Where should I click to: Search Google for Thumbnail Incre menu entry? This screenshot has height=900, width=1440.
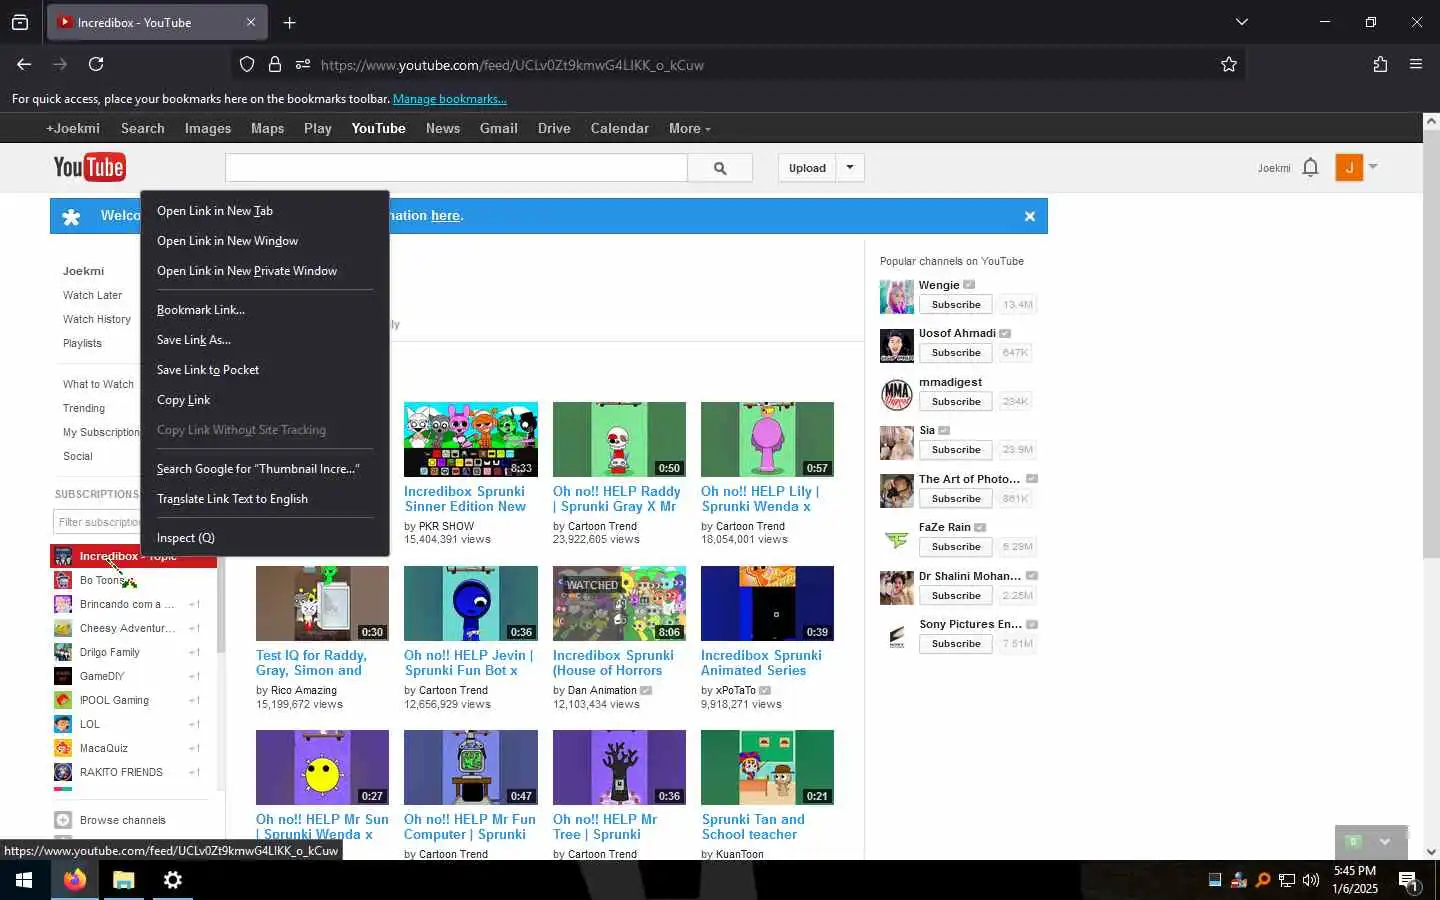(x=265, y=469)
